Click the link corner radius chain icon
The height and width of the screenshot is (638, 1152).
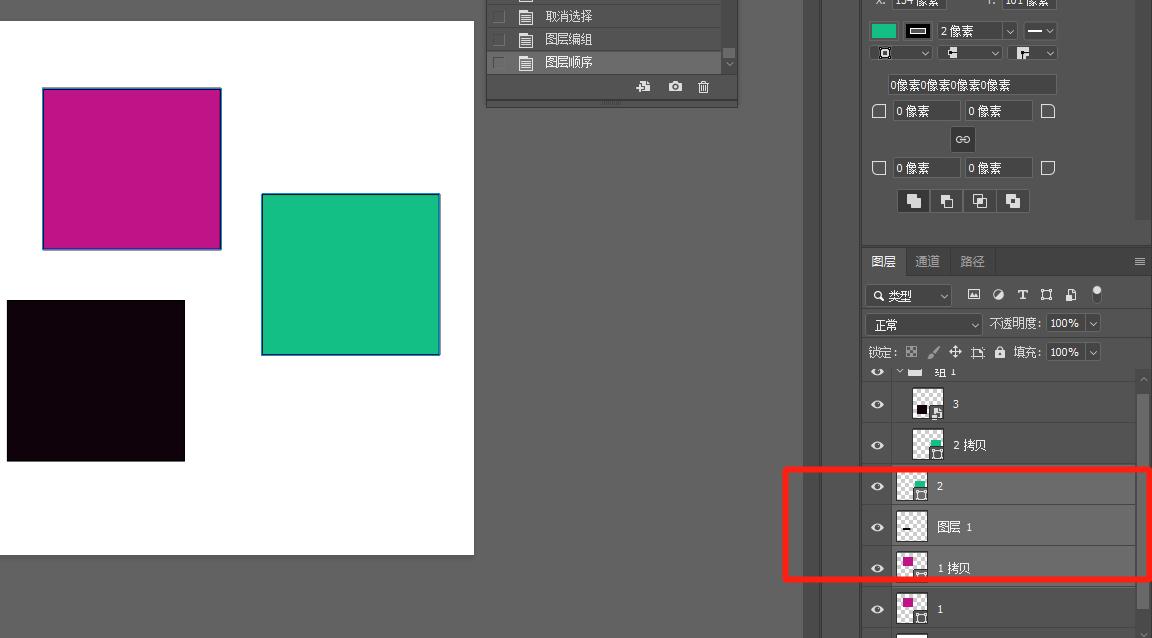962,139
